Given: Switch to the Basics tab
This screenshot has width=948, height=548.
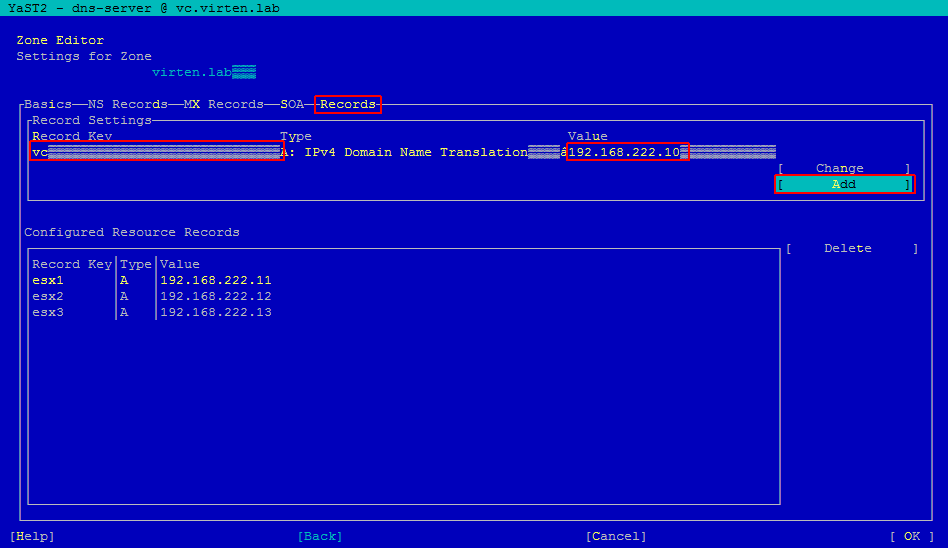Looking at the screenshot, I should point(48,104).
